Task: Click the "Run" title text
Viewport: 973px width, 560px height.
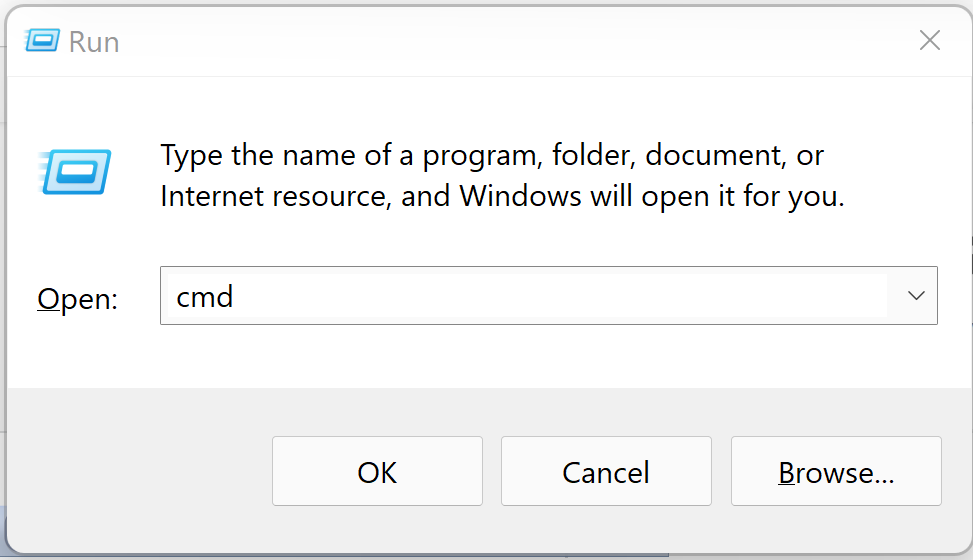Action: click(x=94, y=42)
